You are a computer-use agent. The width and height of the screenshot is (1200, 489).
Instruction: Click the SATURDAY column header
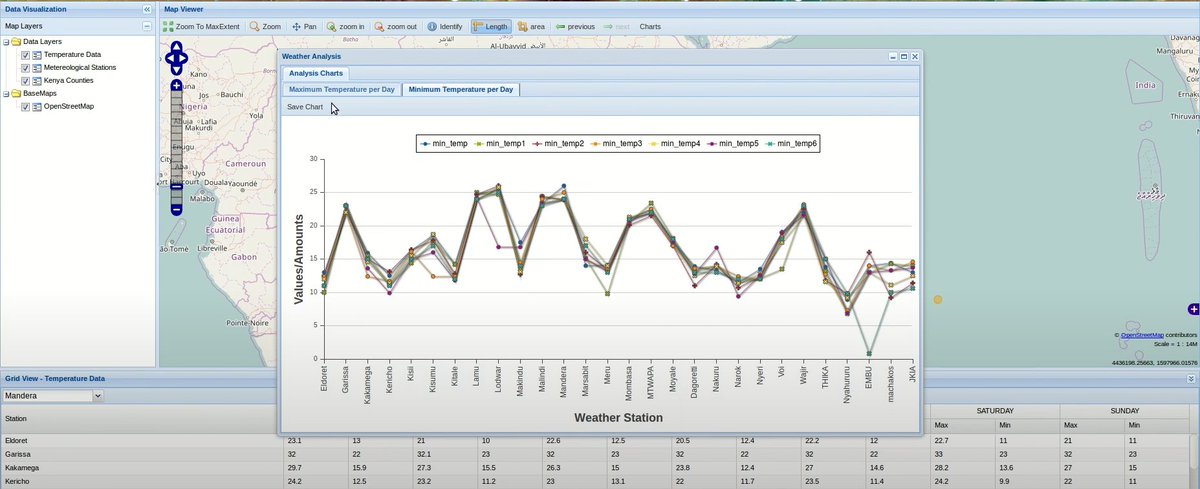coord(994,411)
